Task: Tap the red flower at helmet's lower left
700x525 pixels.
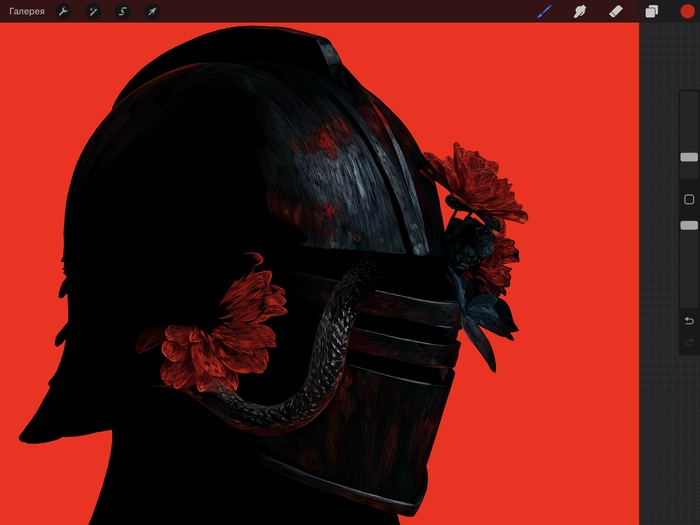Action: click(215, 335)
